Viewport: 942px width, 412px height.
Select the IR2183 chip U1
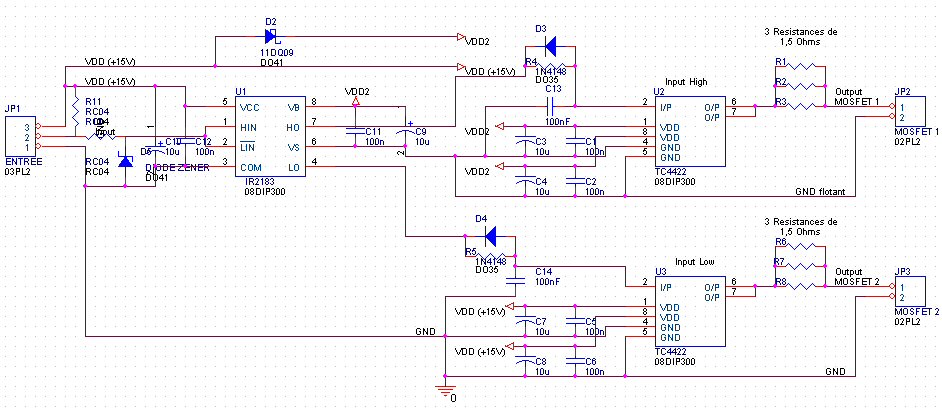coord(269,136)
